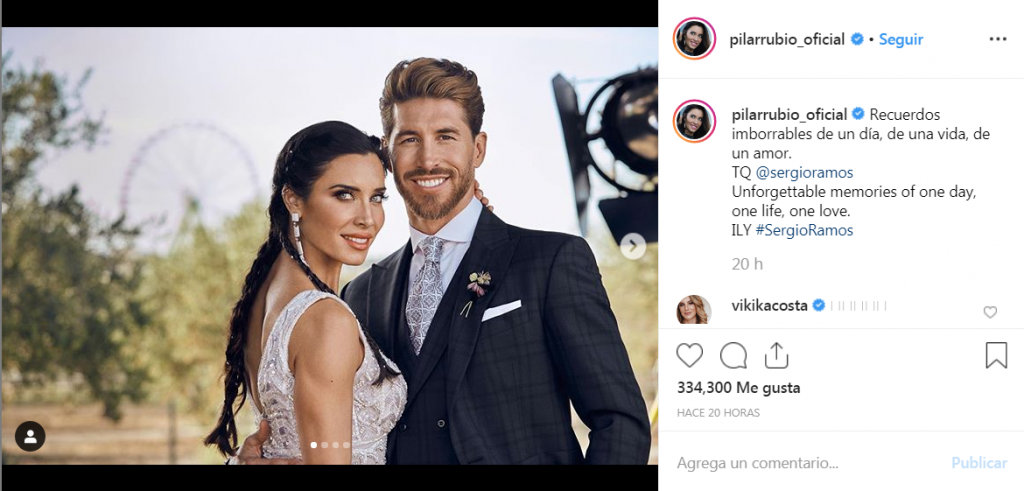
Task: Open the three-dot more options menu
Action: point(997,39)
